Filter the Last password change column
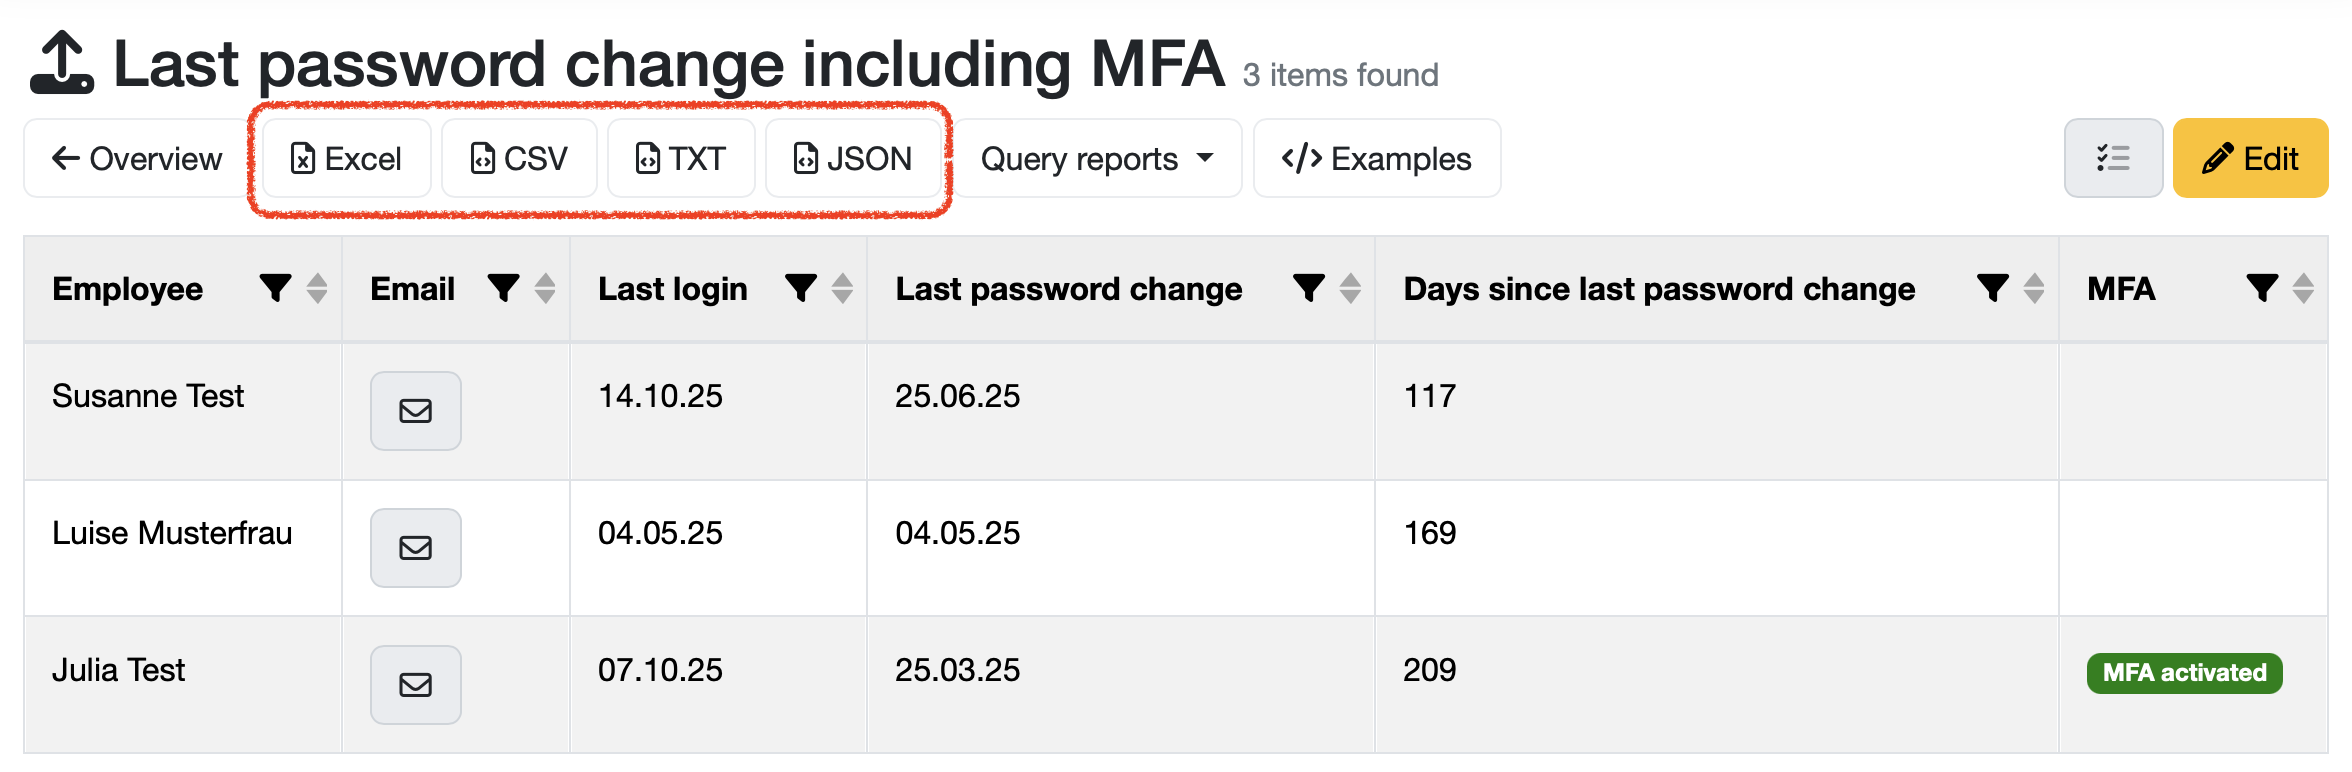The height and width of the screenshot is (772, 2352). pyautogui.click(x=1308, y=288)
